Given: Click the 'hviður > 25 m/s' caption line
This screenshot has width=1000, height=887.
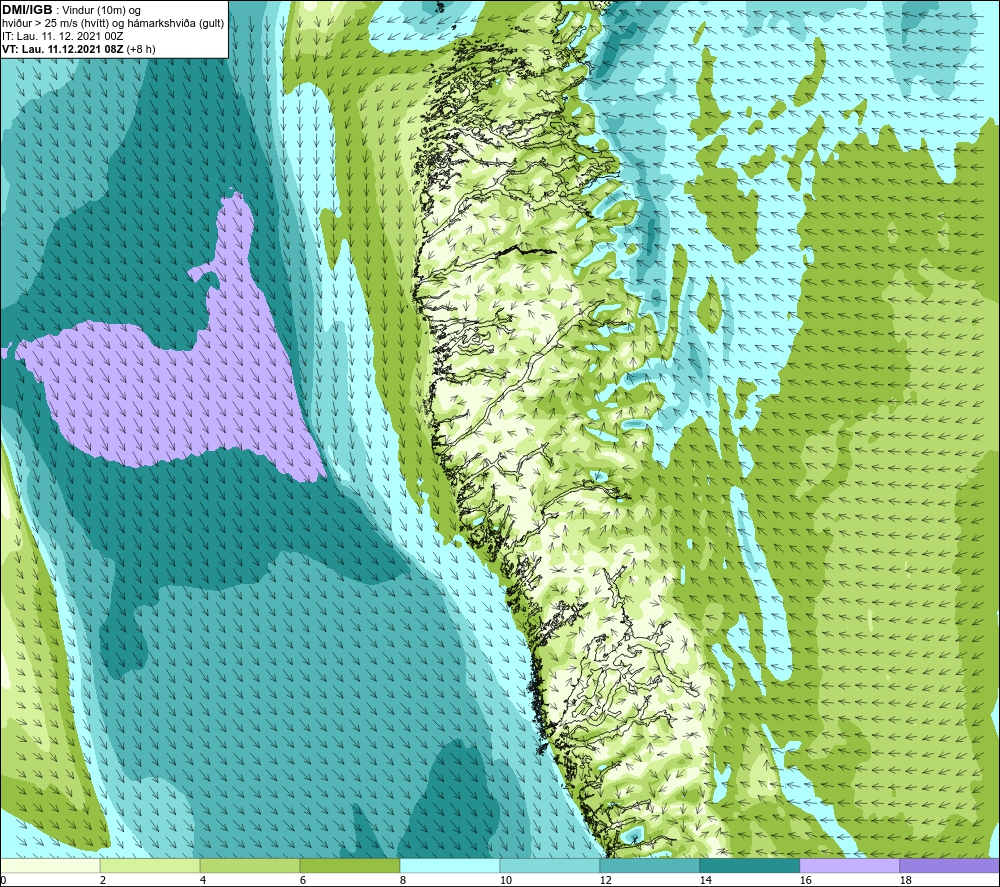Looking at the screenshot, I should 113,24.
